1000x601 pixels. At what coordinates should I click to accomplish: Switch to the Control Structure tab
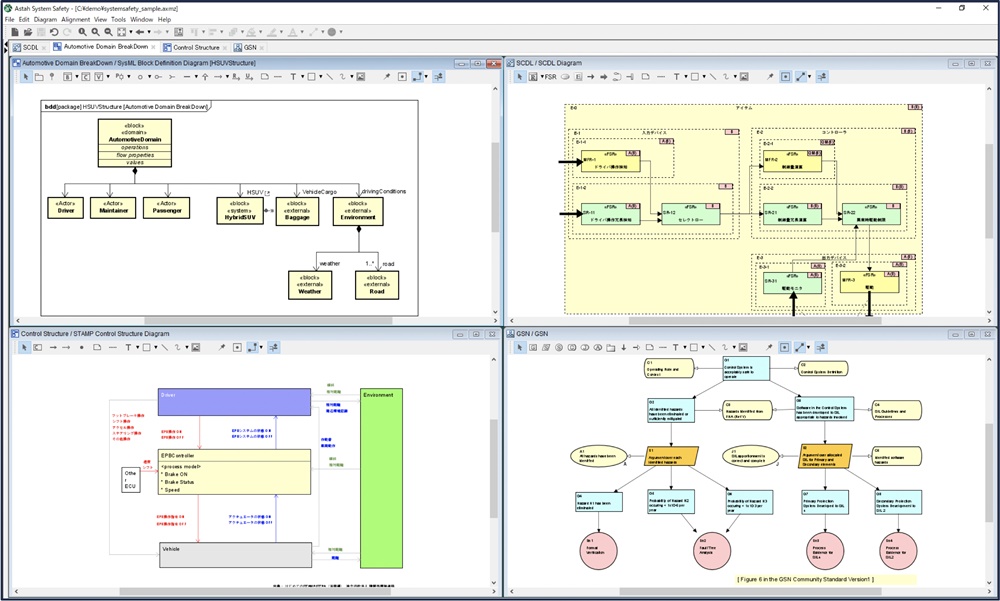click(x=196, y=47)
